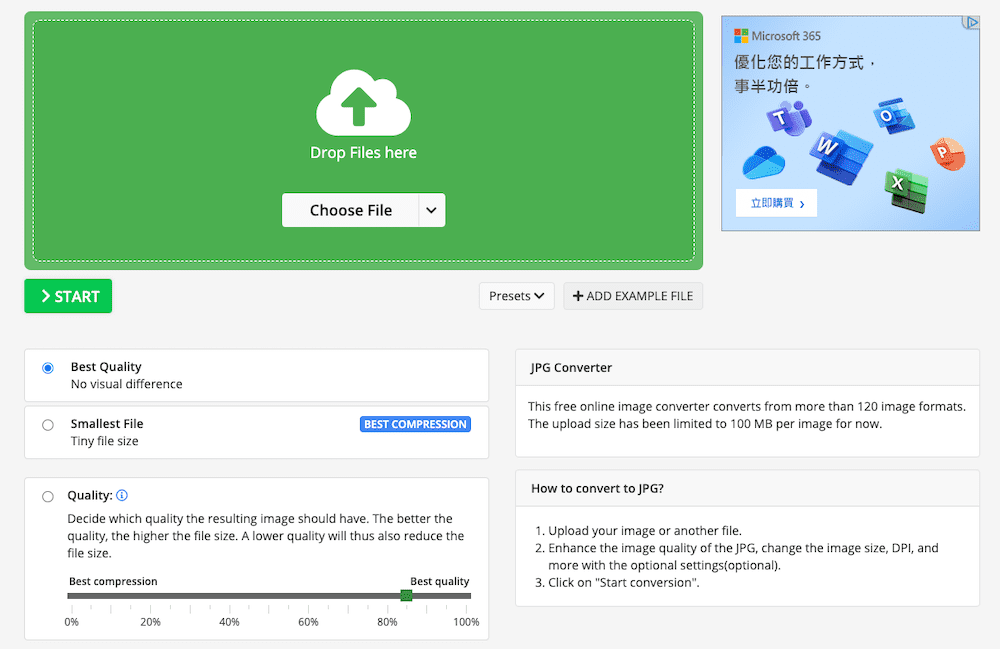Open the Presets dropdown
The width and height of the screenshot is (1000, 649).
pyautogui.click(x=516, y=296)
